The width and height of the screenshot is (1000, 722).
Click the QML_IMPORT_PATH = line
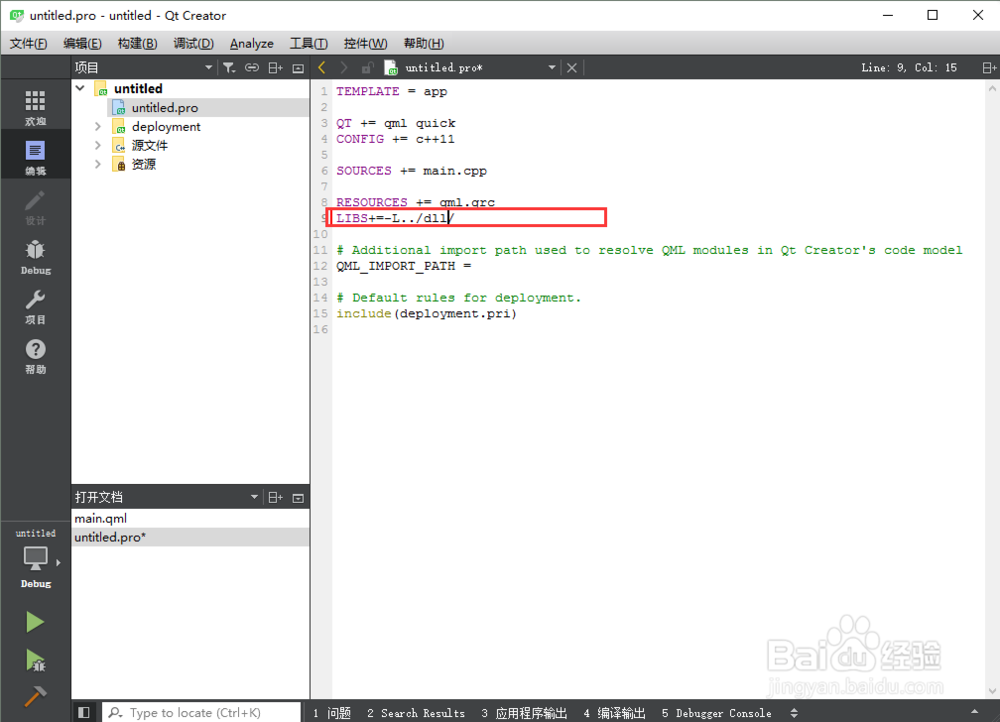404,266
